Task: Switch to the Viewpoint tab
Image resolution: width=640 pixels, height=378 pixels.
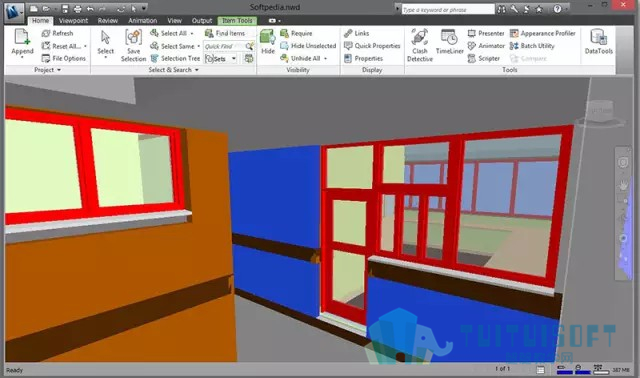Action: [73, 20]
